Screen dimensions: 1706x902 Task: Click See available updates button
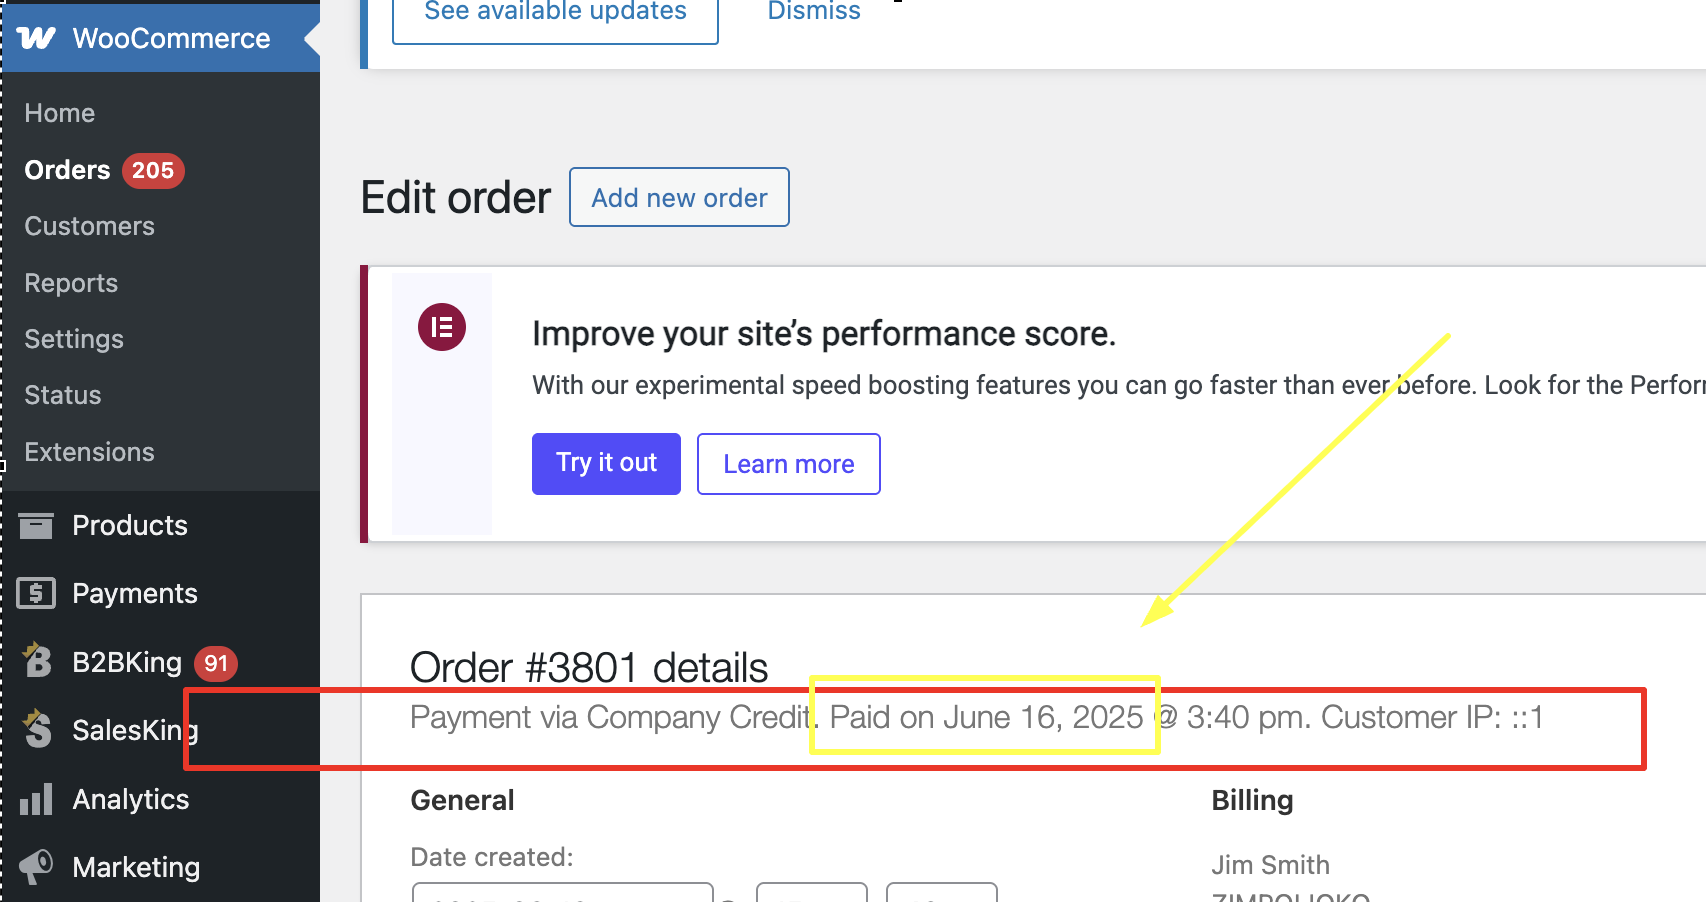555,15
